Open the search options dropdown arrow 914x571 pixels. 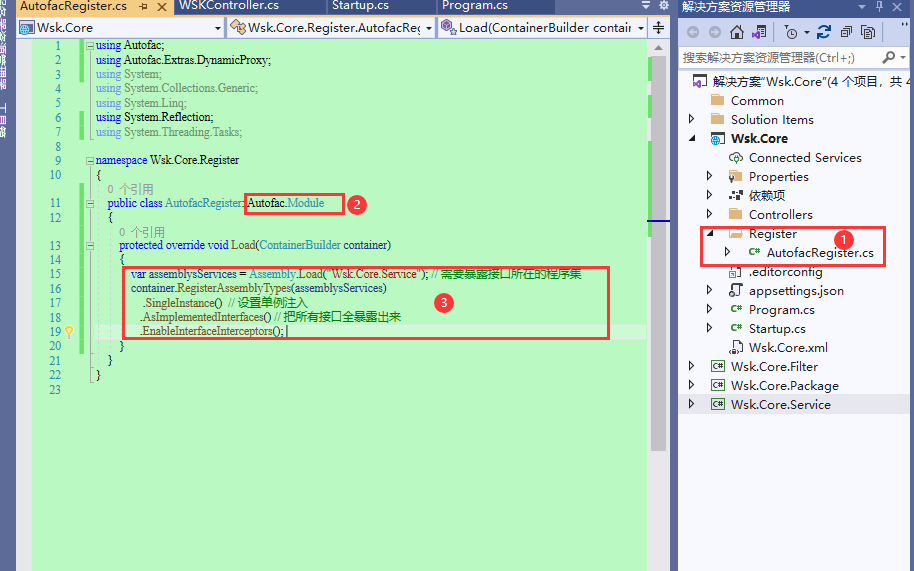pyautogui.click(x=903, y=57)
